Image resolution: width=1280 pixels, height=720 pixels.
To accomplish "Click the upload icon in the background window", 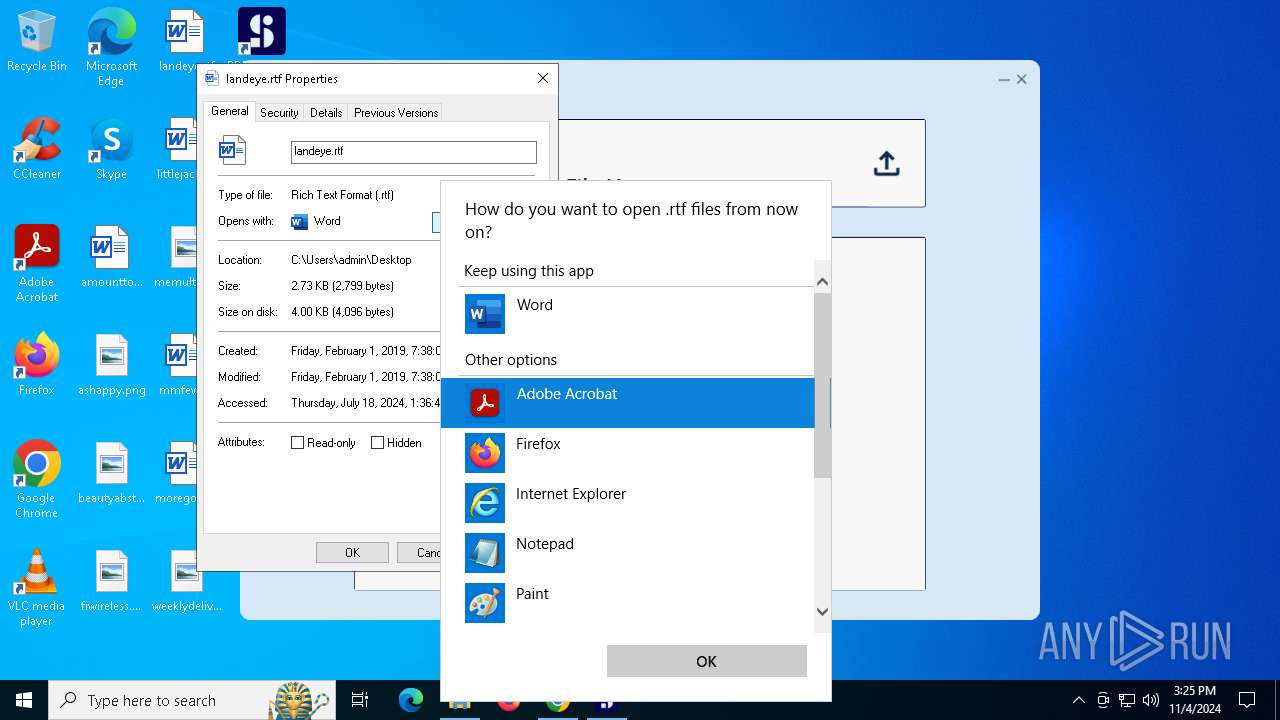I will click(x=886, y=163).
